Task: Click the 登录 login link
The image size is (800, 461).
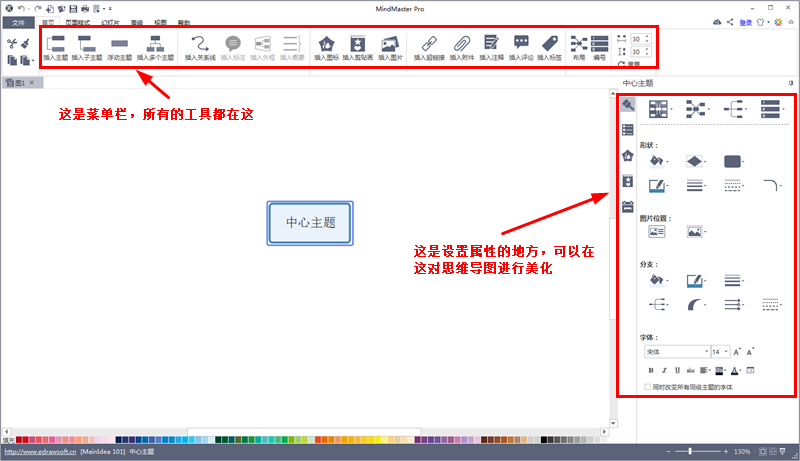Action: [746, 22]
